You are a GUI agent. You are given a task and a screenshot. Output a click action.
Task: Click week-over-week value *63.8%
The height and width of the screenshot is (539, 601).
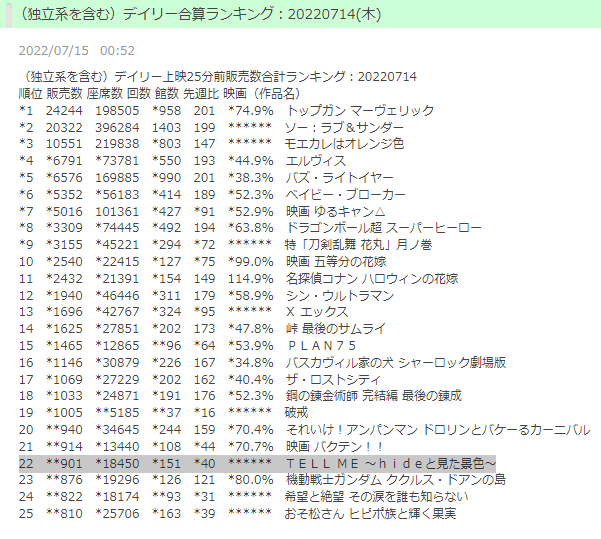(251, 228)
